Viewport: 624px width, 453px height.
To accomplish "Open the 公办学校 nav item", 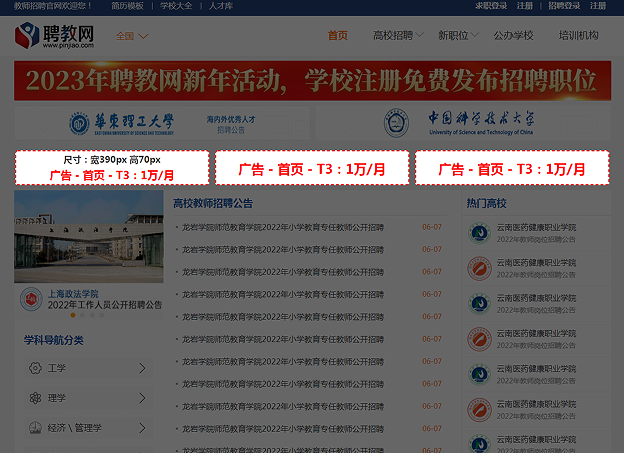I will click(x=513, y=35).
